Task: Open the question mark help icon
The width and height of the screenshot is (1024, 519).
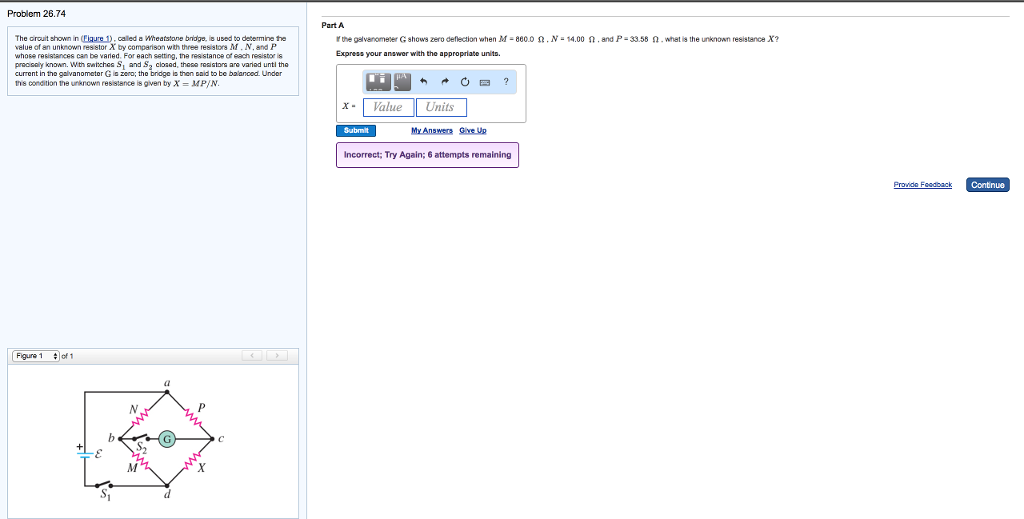Action: [x=506, y=82]
